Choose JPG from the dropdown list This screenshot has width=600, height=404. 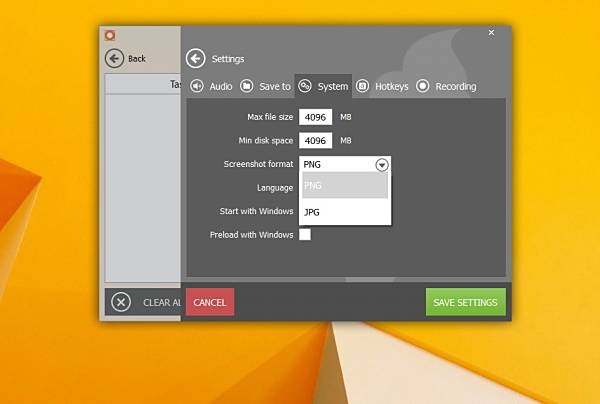[x=345, y=212]
